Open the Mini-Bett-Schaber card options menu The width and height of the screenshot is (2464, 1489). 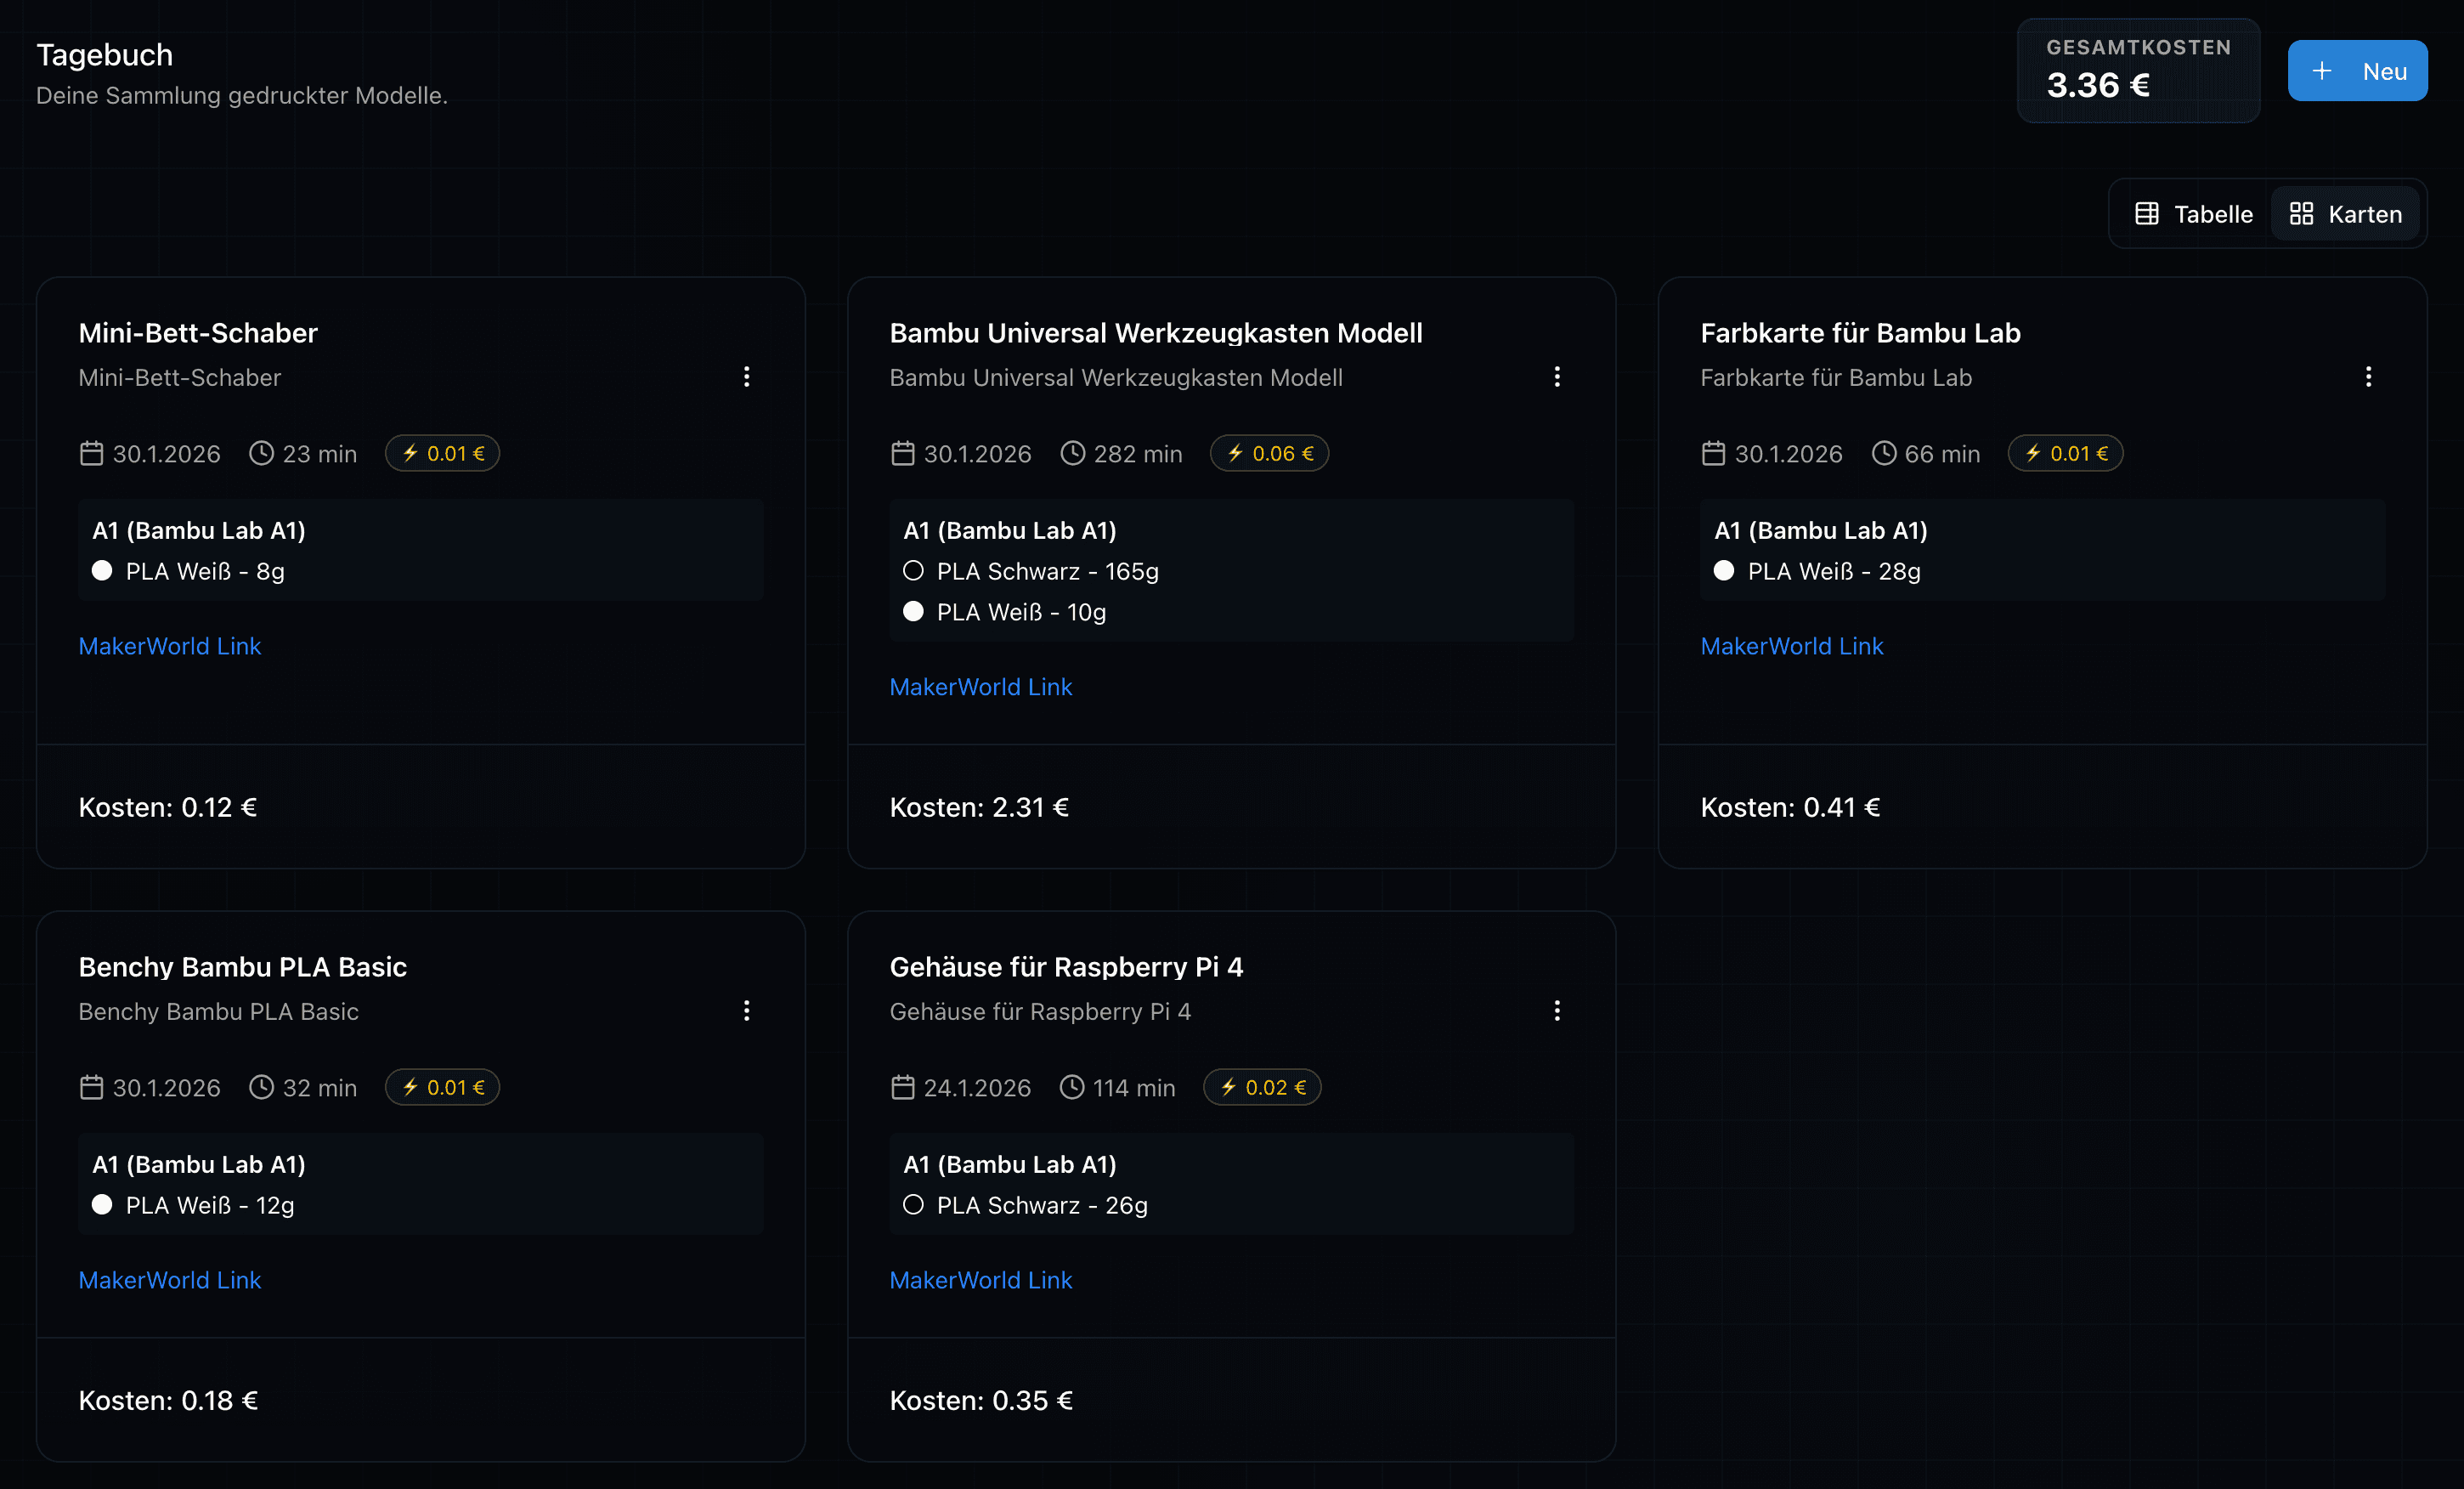(x=746, y=376)
